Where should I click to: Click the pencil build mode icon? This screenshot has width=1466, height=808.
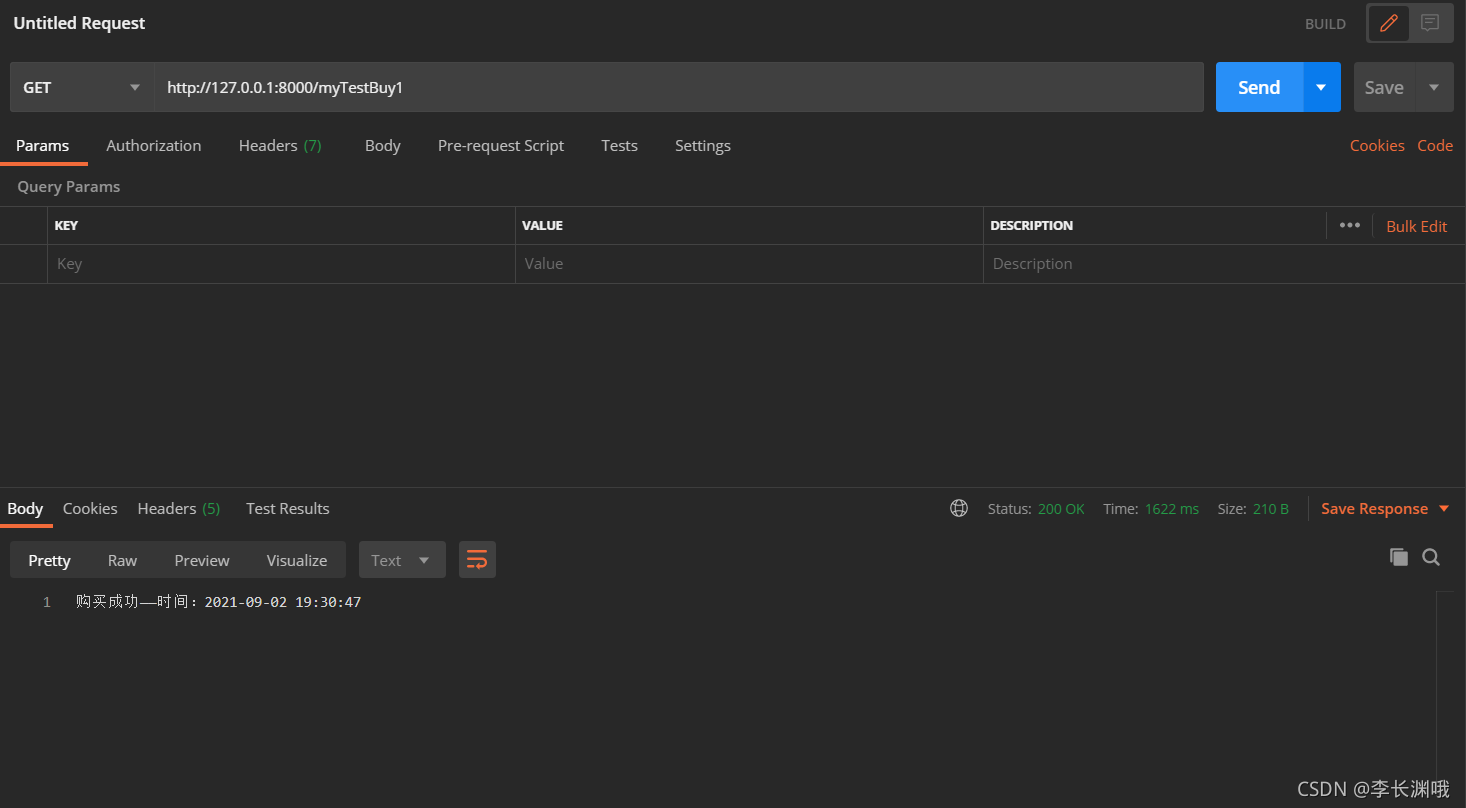[x=1388, y=23]
